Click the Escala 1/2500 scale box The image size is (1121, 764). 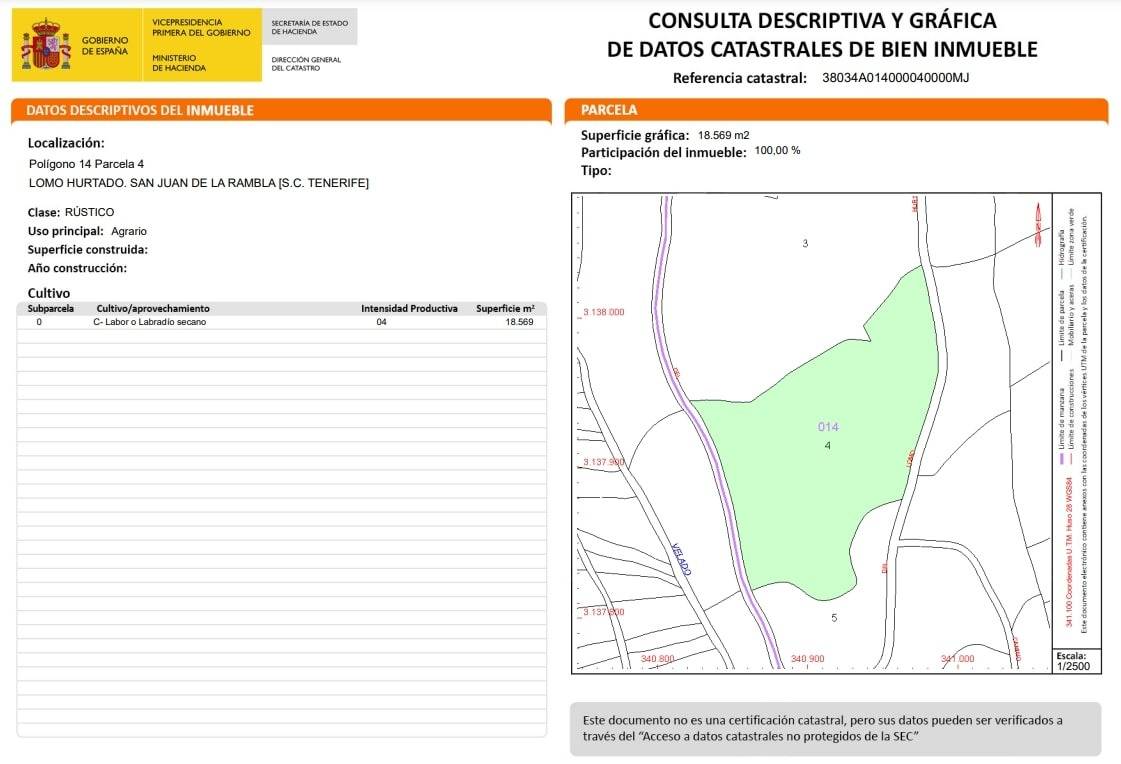[x=1075, y=661]
